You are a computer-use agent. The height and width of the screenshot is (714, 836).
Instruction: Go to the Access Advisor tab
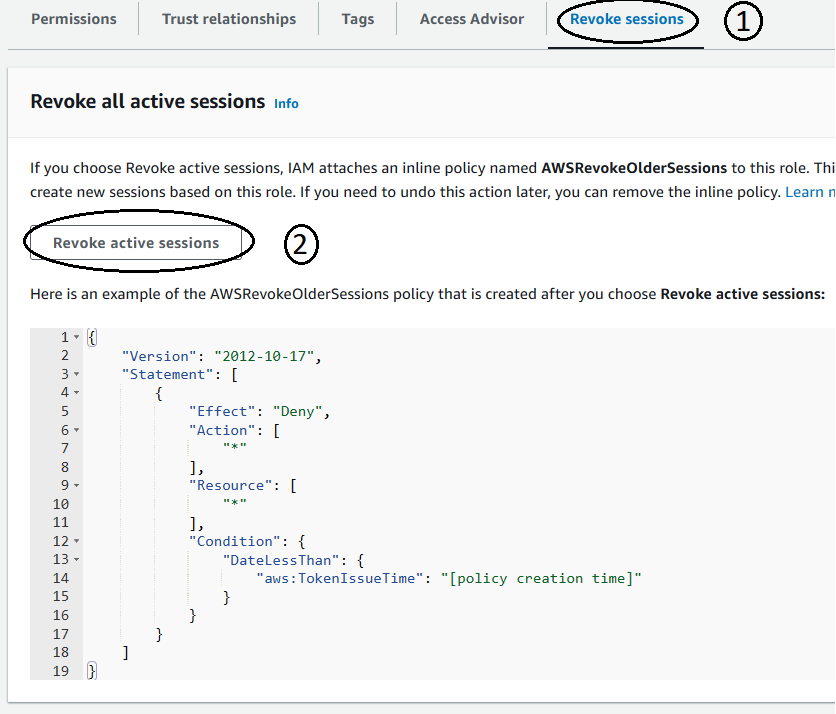(x=471, y=19)
